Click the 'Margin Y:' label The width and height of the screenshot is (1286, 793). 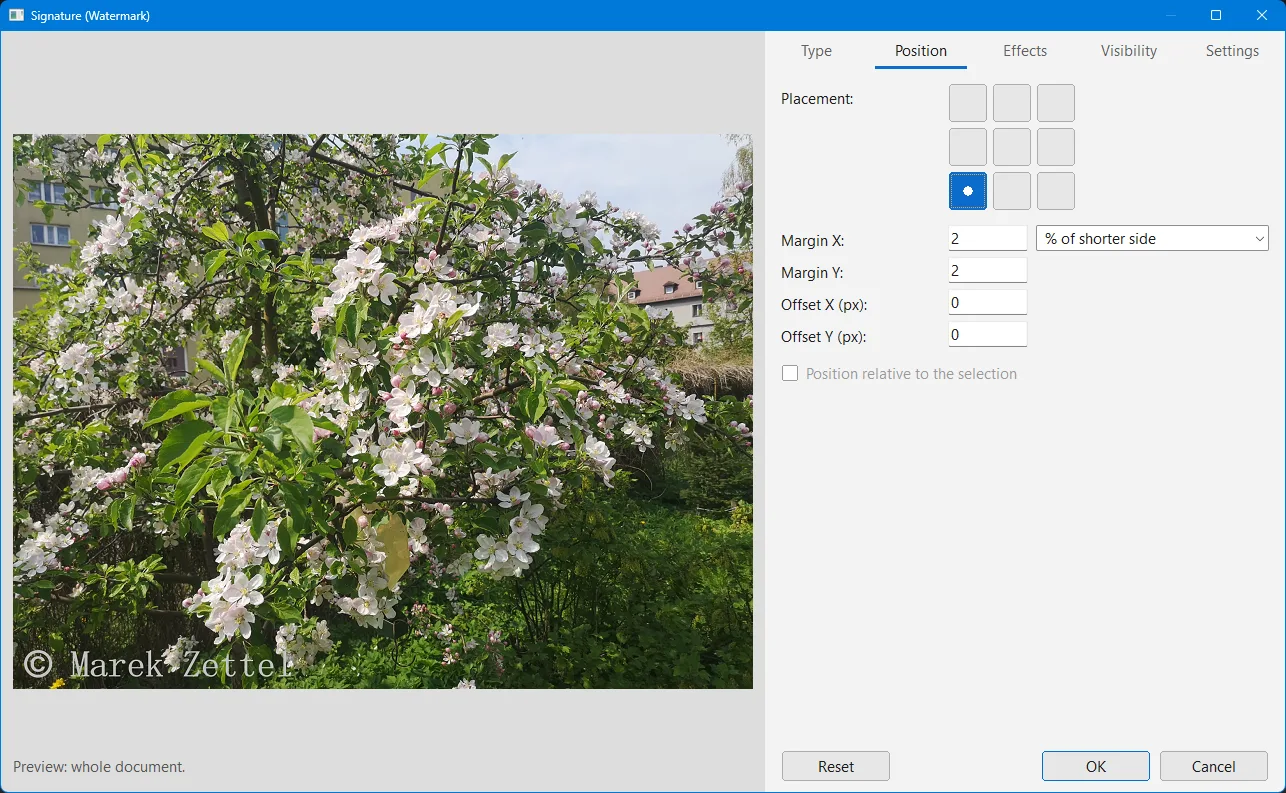coord(813,273)
